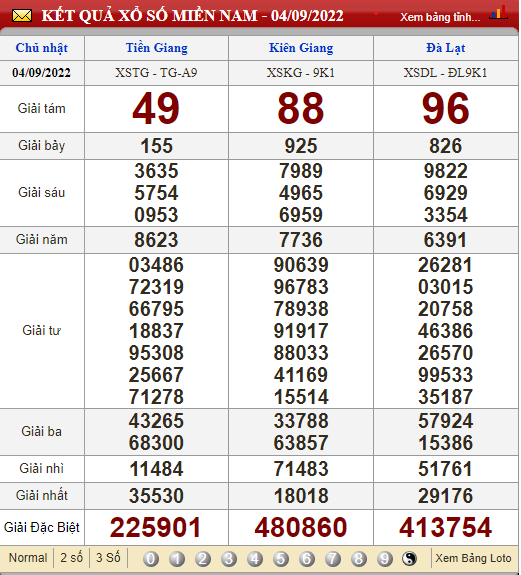Select giải tư number 35187
521x575 pixels.
coord(445,397)
